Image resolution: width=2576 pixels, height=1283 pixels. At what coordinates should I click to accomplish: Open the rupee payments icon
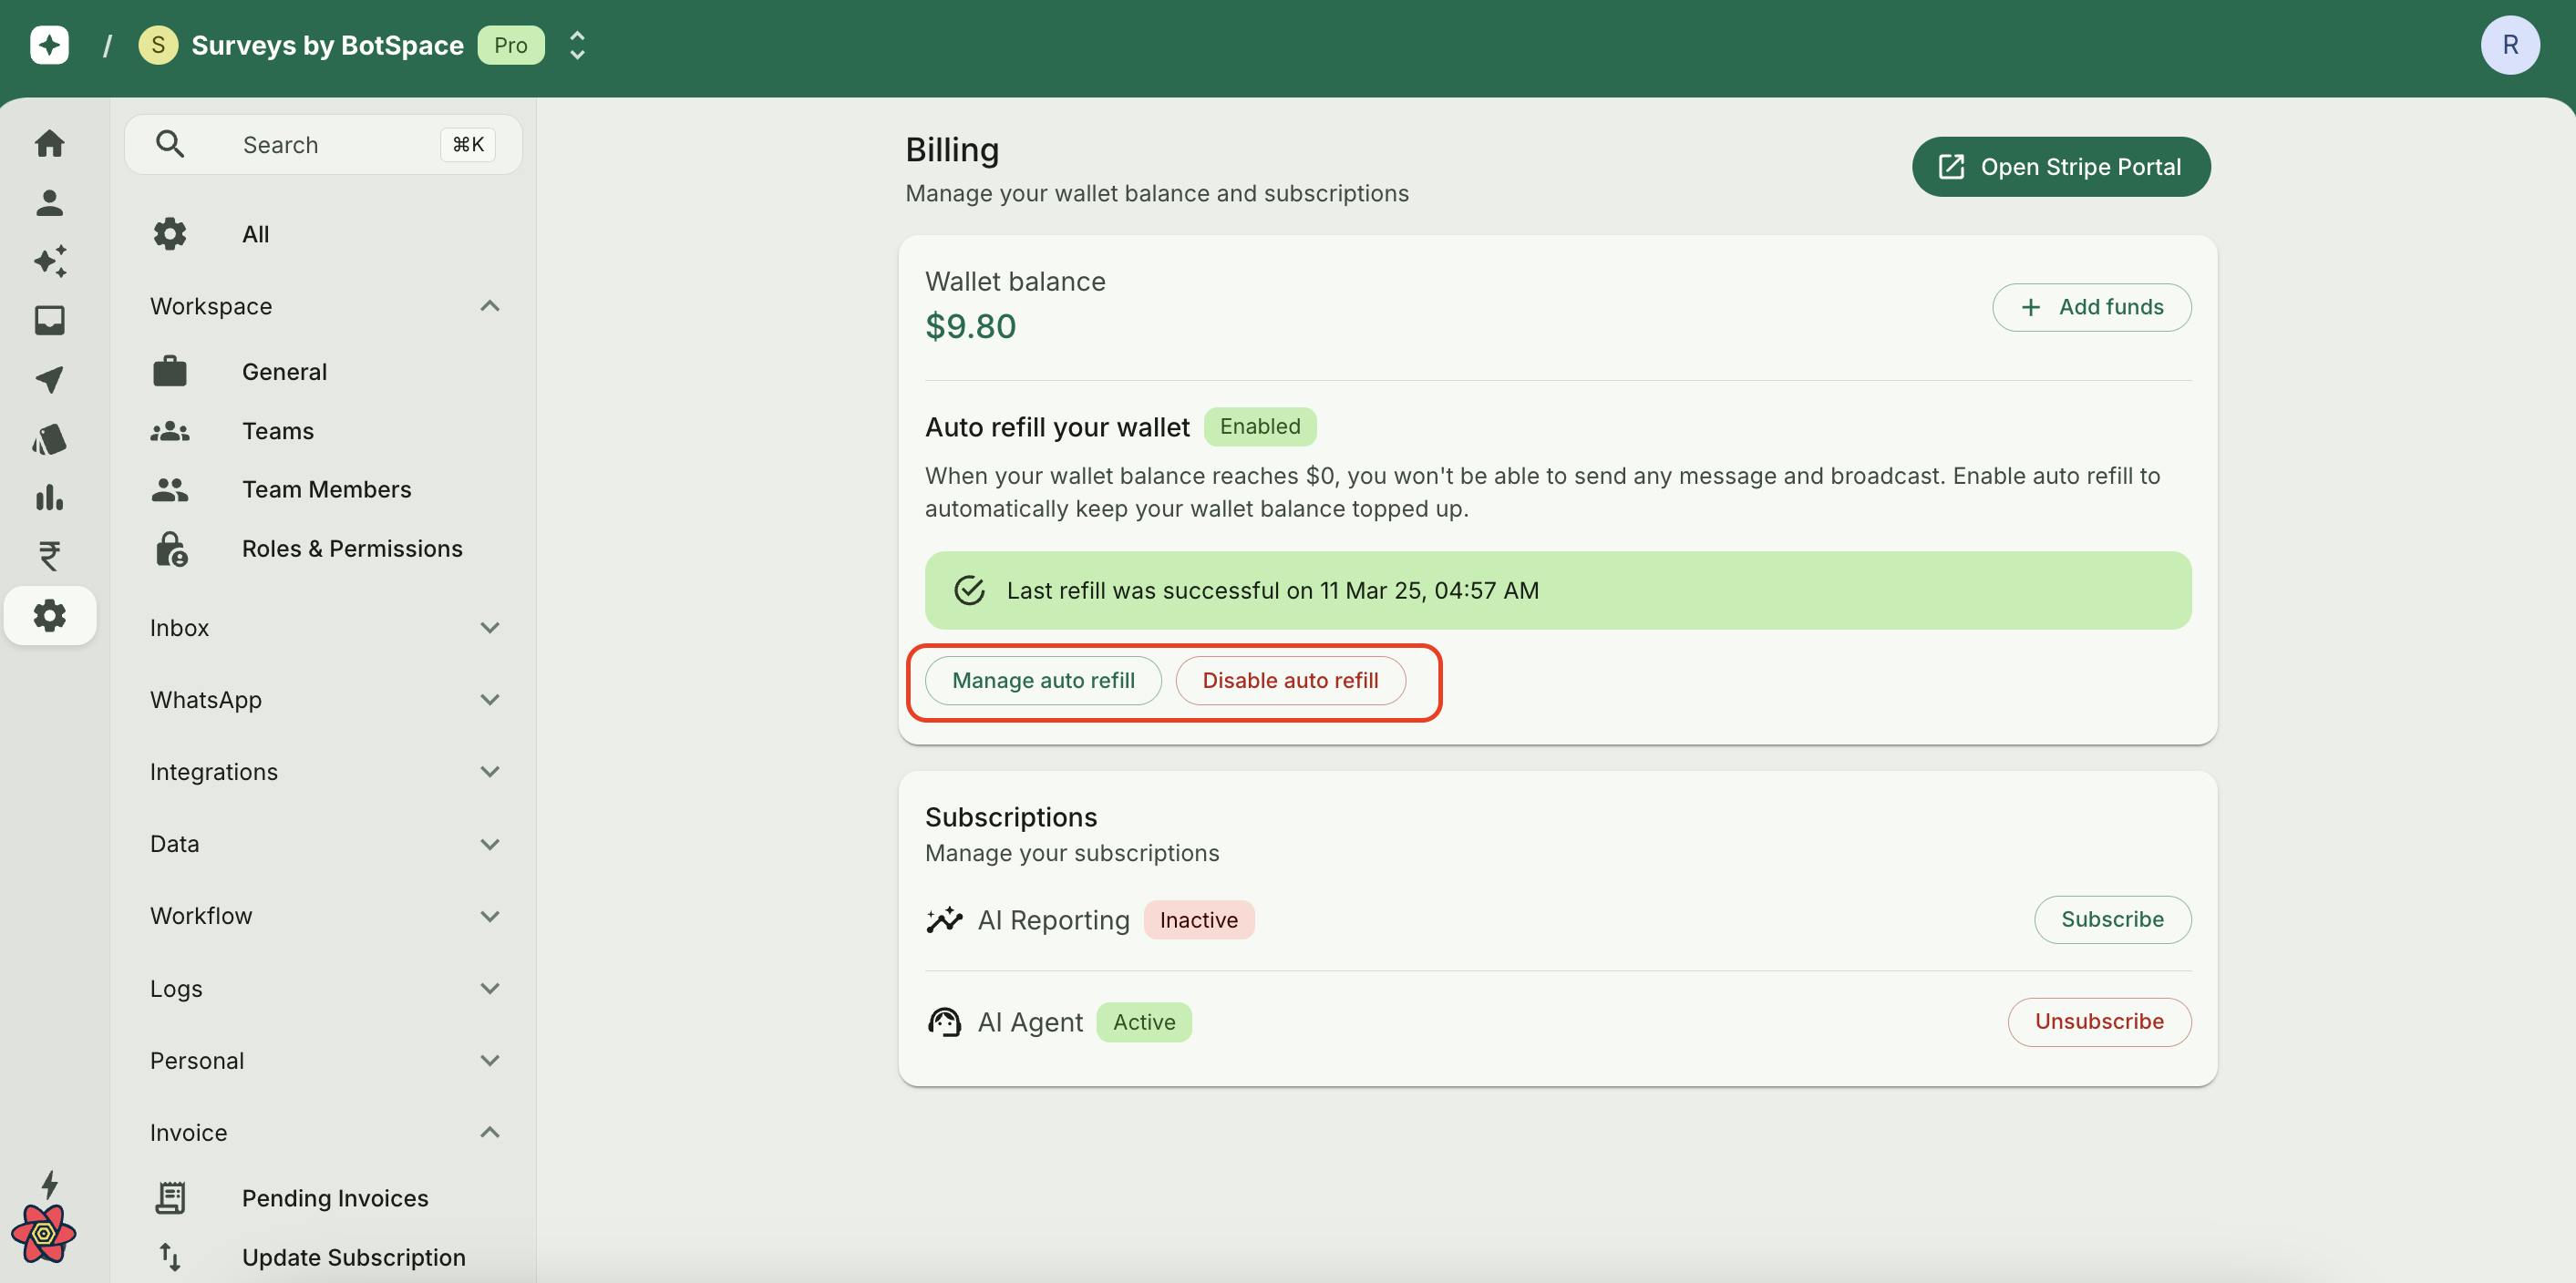[x=49, y=556]
